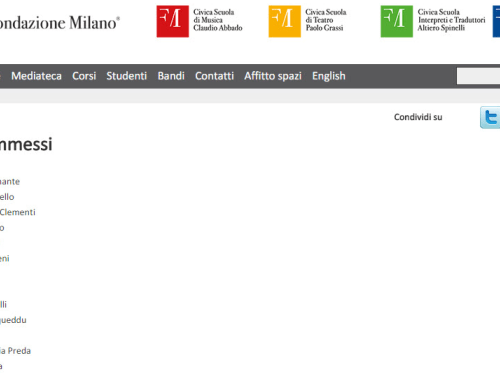This screenshot has width=500, height=380.
Task: Click the red Civica Scuola di Musica logo
Action: tap(173, 21)
